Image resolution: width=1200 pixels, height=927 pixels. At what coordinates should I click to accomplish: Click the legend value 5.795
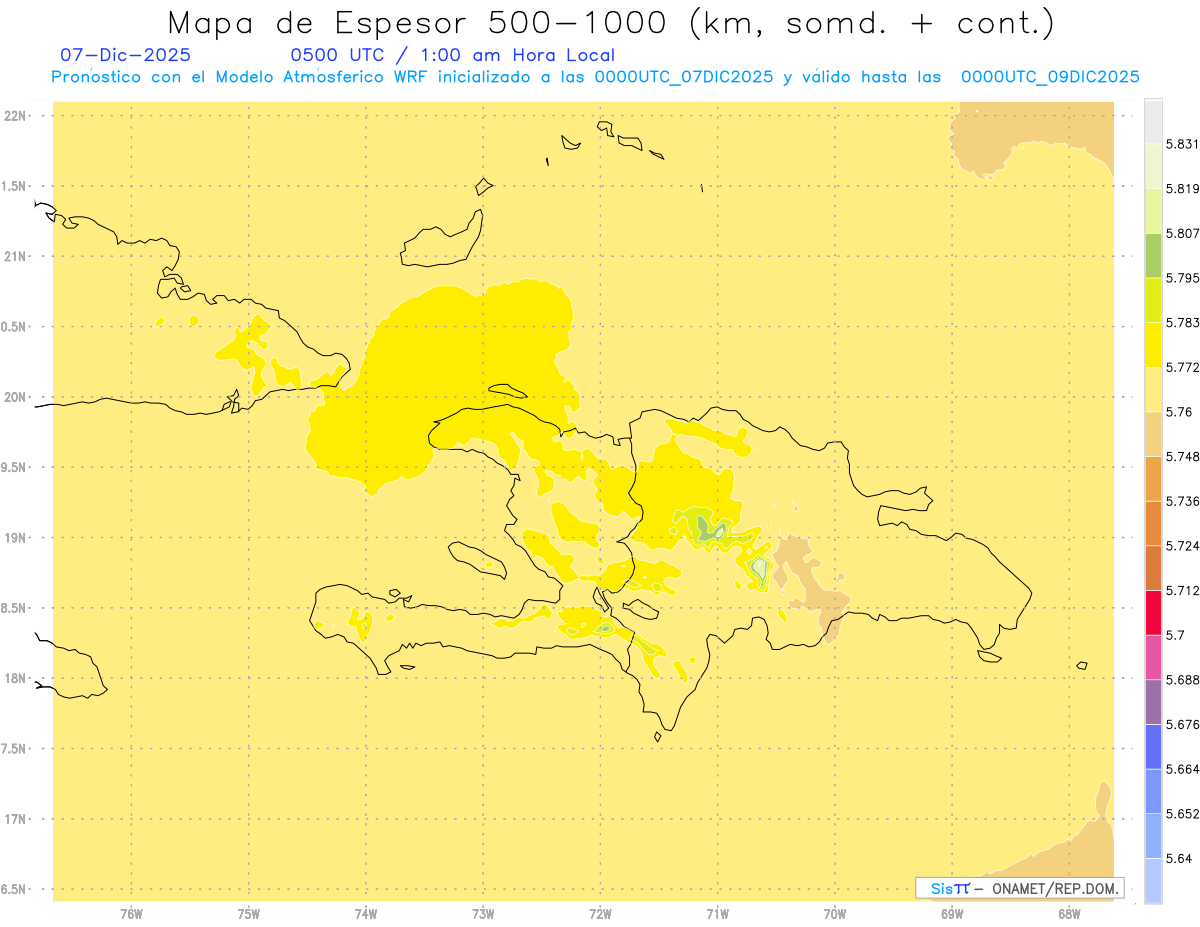1183,278
